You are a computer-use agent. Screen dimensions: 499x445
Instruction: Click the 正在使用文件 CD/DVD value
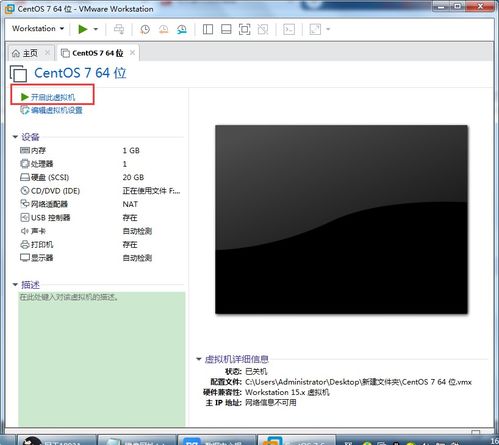click(x=151, y=191)
